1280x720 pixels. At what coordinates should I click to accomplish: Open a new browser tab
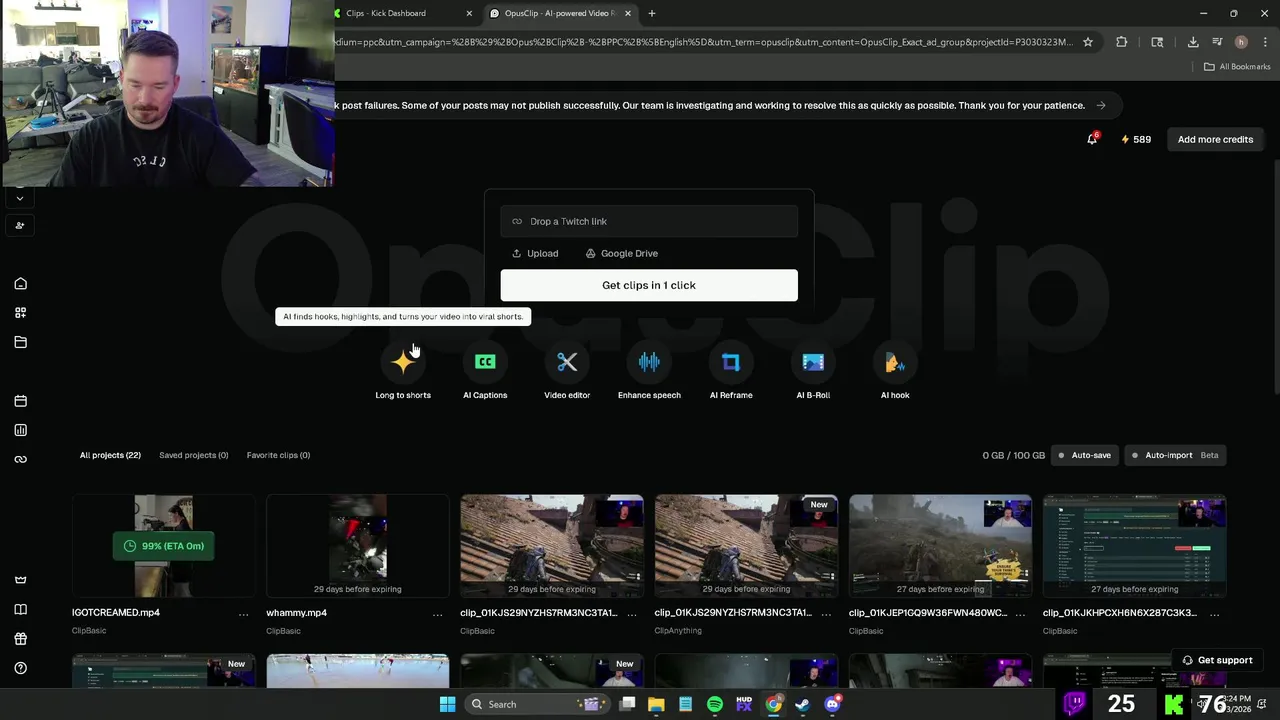(x=652, y=13)
